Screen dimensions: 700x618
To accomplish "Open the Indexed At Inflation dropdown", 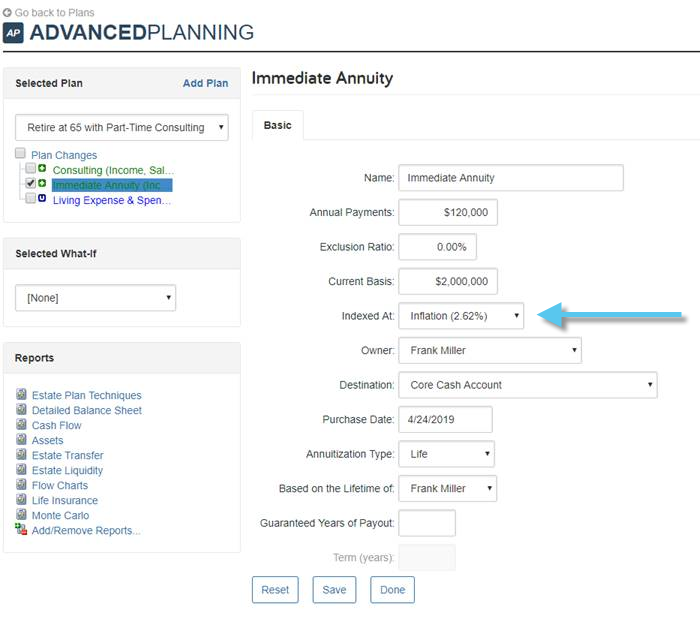I will click(461, 316).
